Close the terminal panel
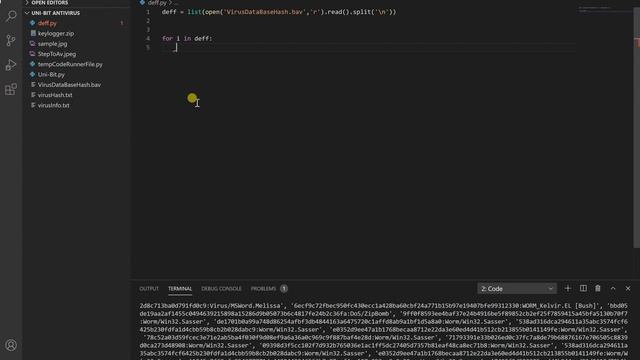The height and width of the screenshot is (360, 640). coord(628,289)
